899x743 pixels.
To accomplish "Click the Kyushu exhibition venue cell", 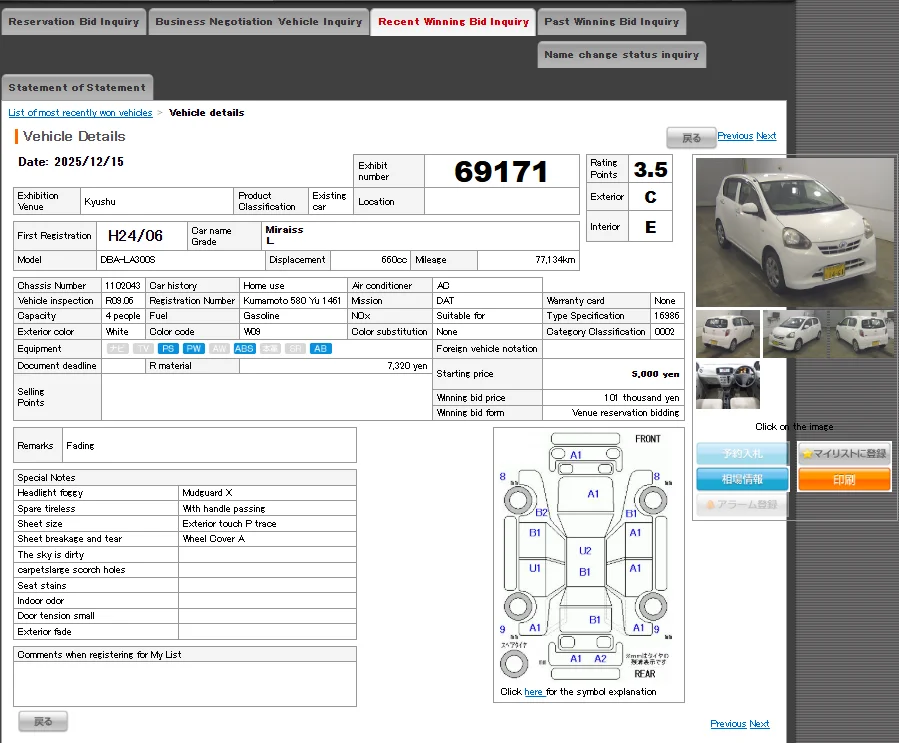I will tap(157, 201).
